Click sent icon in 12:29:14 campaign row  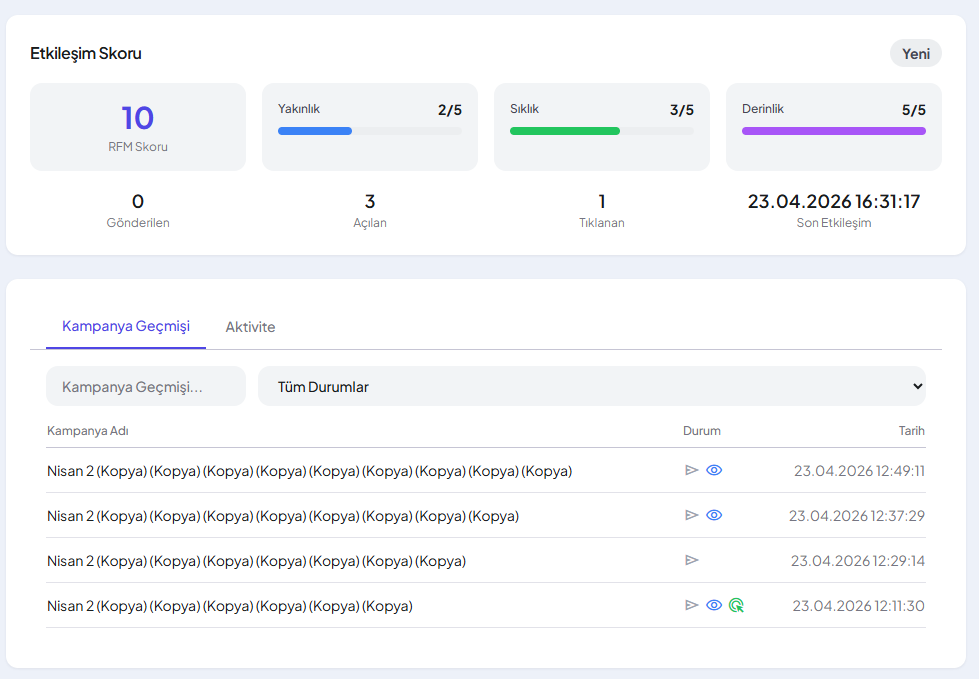tap(691, 560)
